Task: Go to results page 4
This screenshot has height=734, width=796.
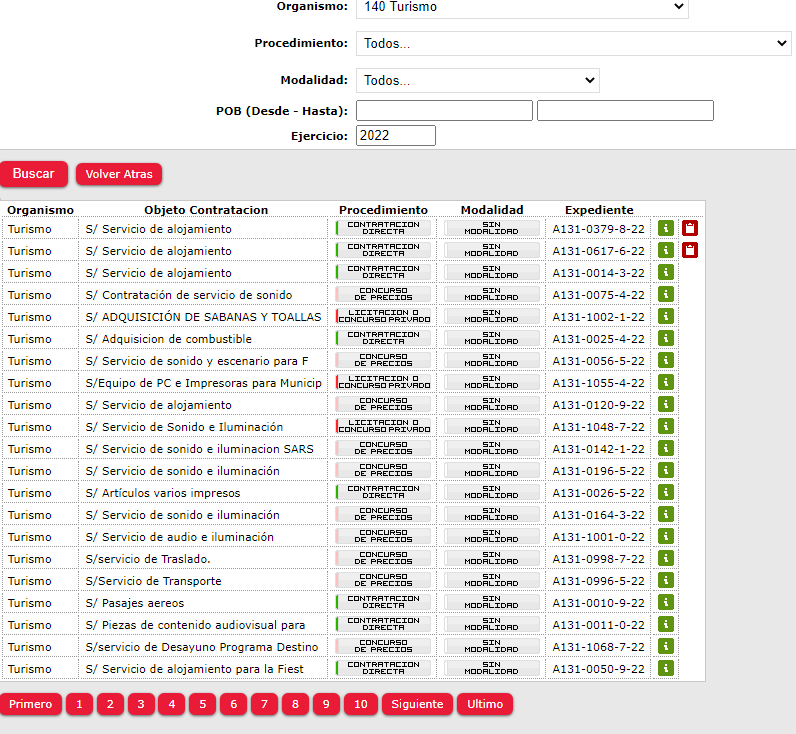Action: (172, 704)
